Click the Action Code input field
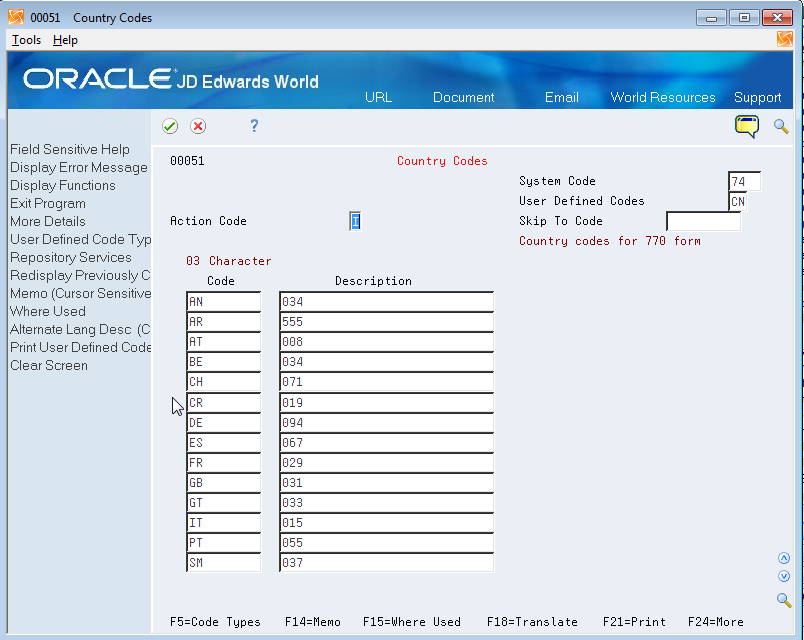Screen dimensions: 804x640 pyautogui.click(x=355, y=222)
